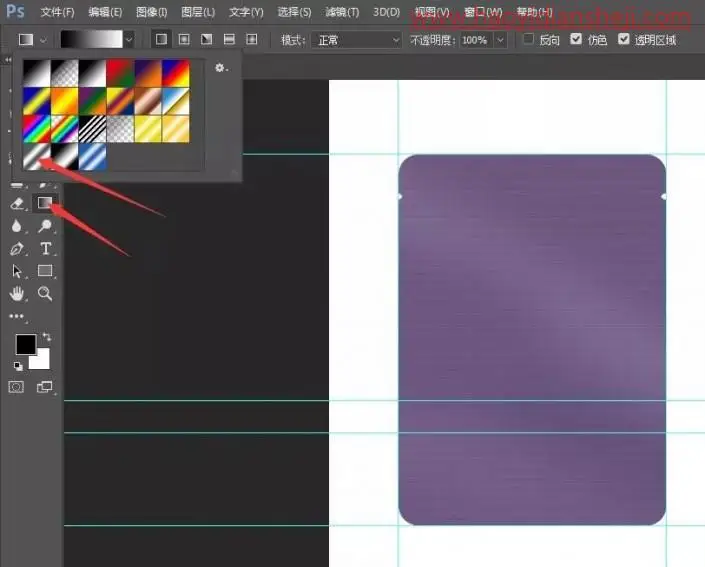705x567 pixels.
Task: Open the 文字(Y) menu
Action: (x=246, y=12)
